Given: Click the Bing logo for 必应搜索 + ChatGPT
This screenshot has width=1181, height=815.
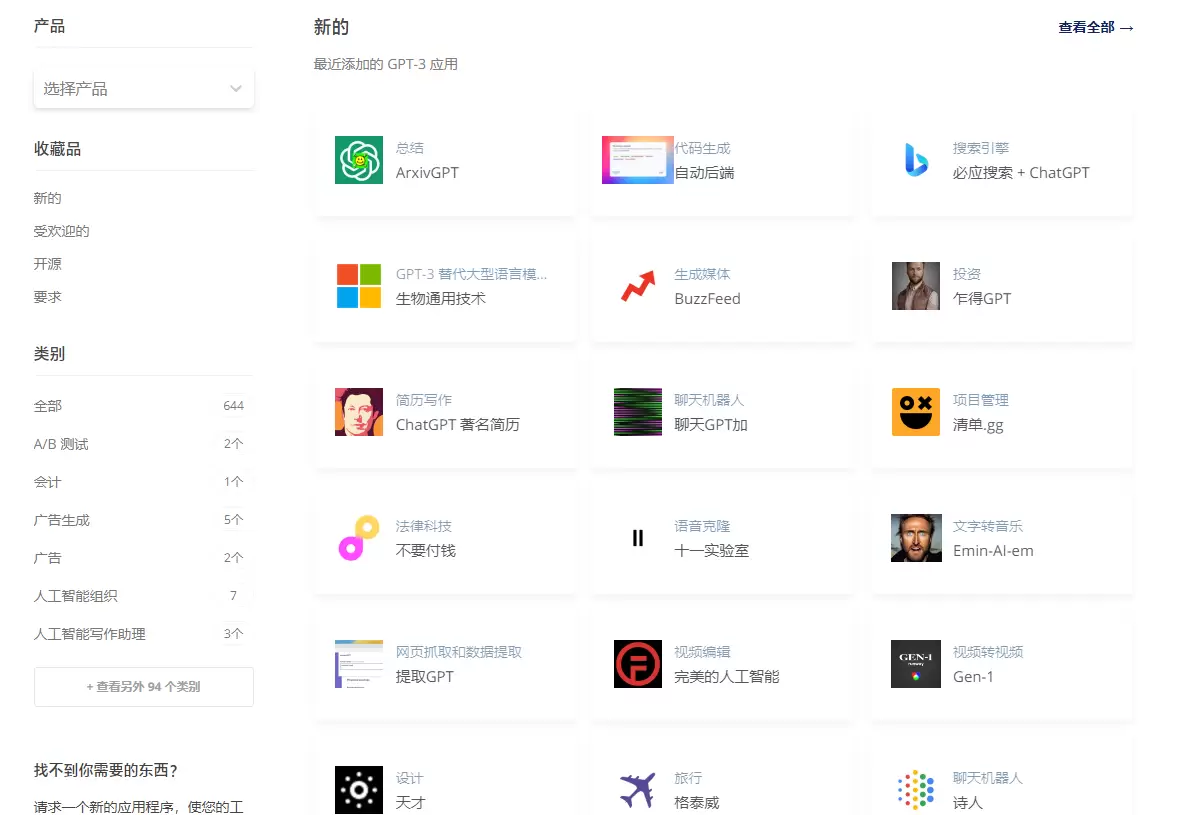Looking at the screenshot, I should coord(916,160).
